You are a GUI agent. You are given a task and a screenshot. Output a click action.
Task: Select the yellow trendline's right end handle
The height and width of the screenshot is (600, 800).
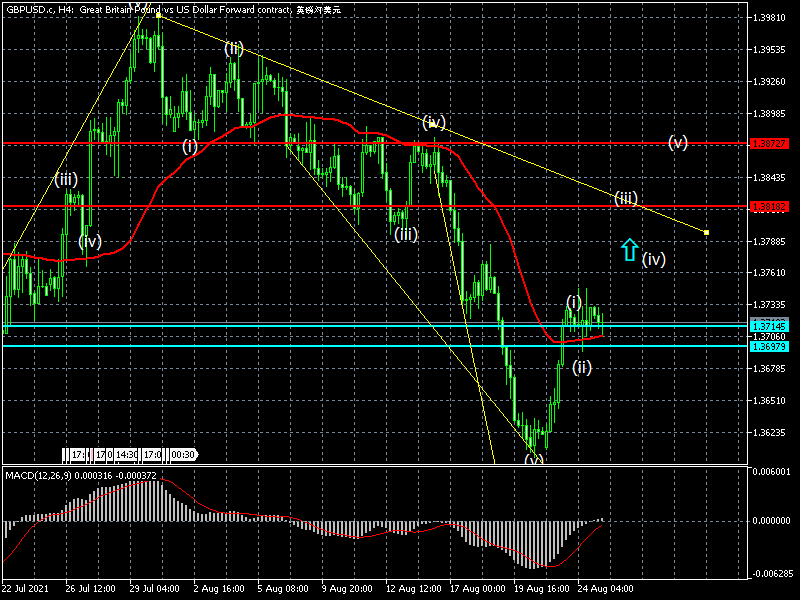click(x=707, y=233)
